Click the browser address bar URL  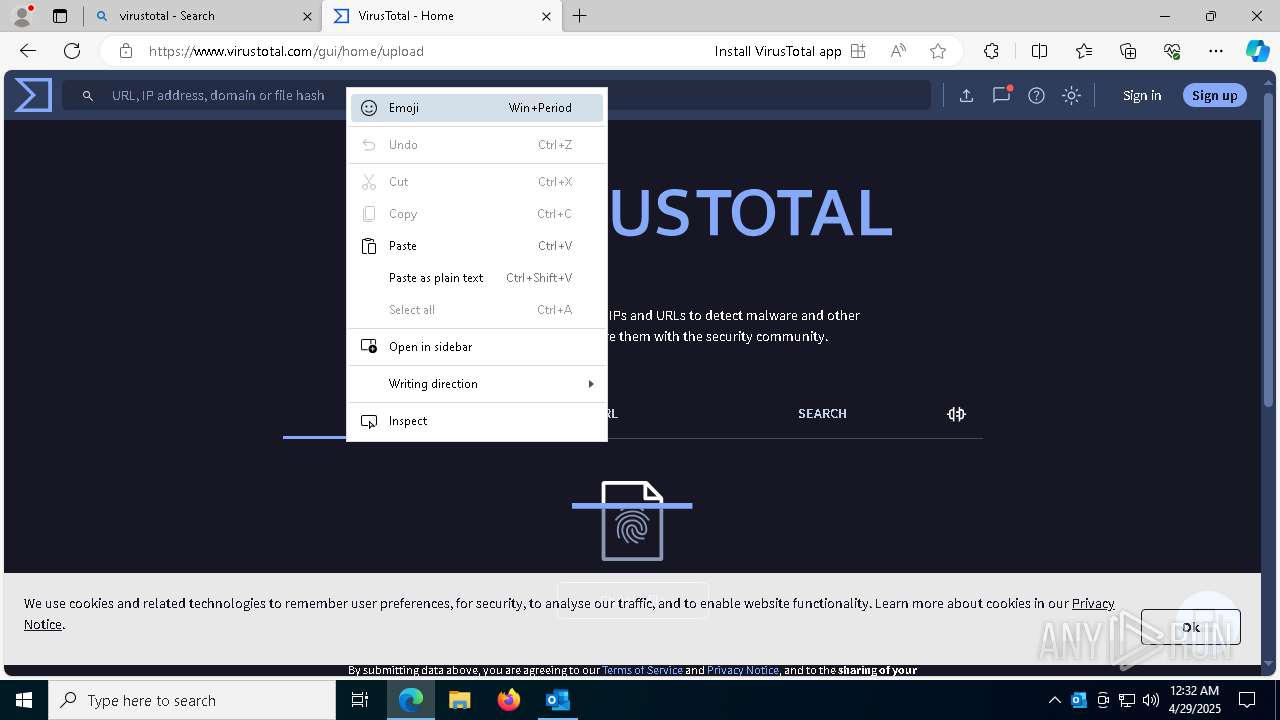[x=286, y=51]
